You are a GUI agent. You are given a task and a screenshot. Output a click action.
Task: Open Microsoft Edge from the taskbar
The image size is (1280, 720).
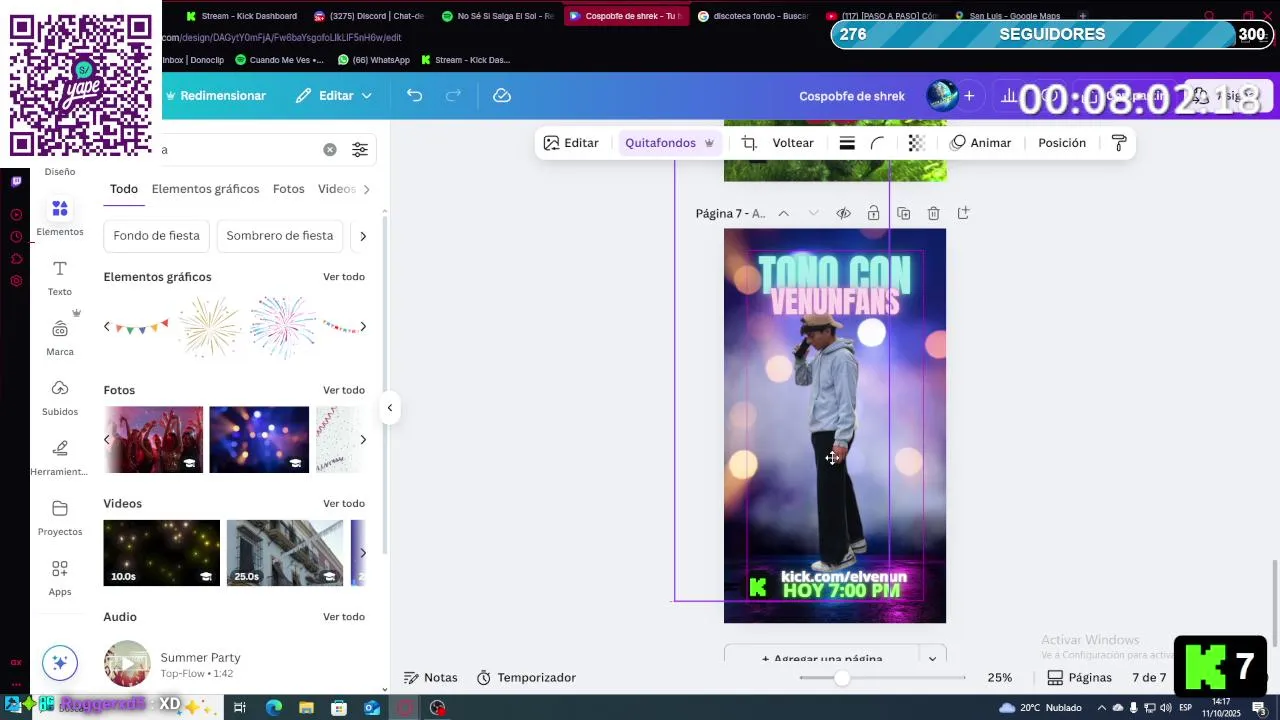click(x=273, y=708)
